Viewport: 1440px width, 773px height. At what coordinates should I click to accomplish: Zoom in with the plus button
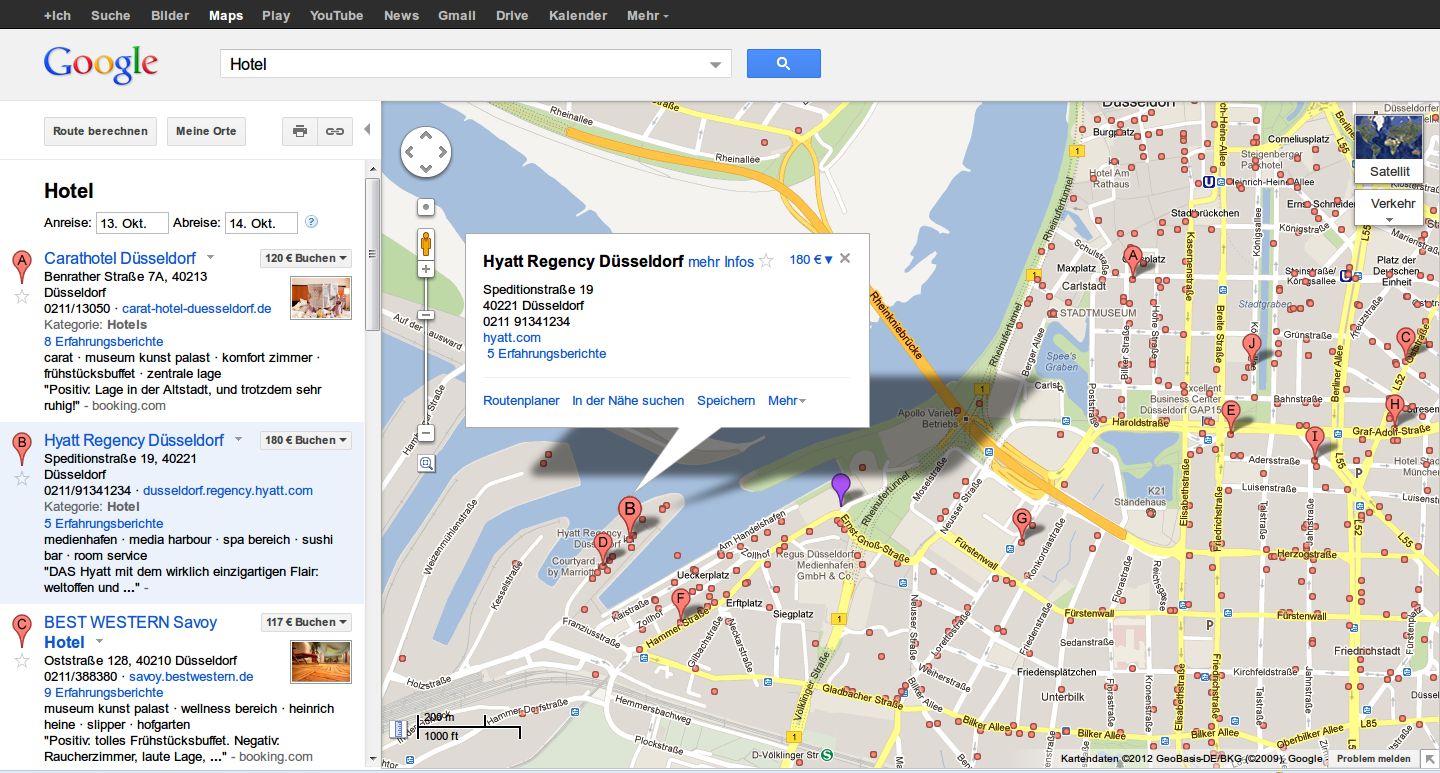tap(426, 270)
